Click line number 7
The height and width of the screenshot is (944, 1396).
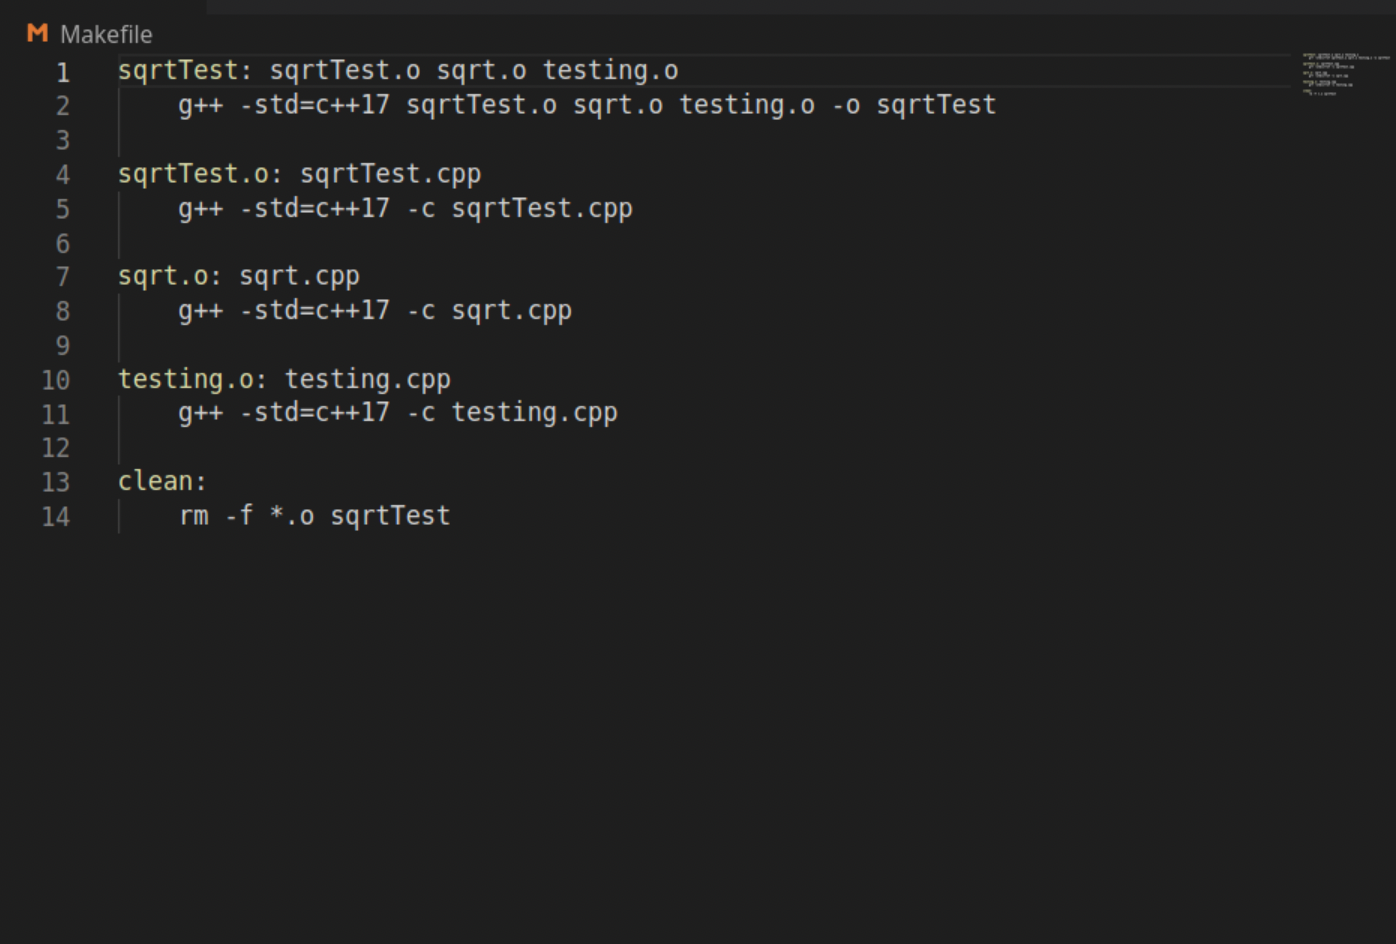pyautogui.click(x=62, y=275)
